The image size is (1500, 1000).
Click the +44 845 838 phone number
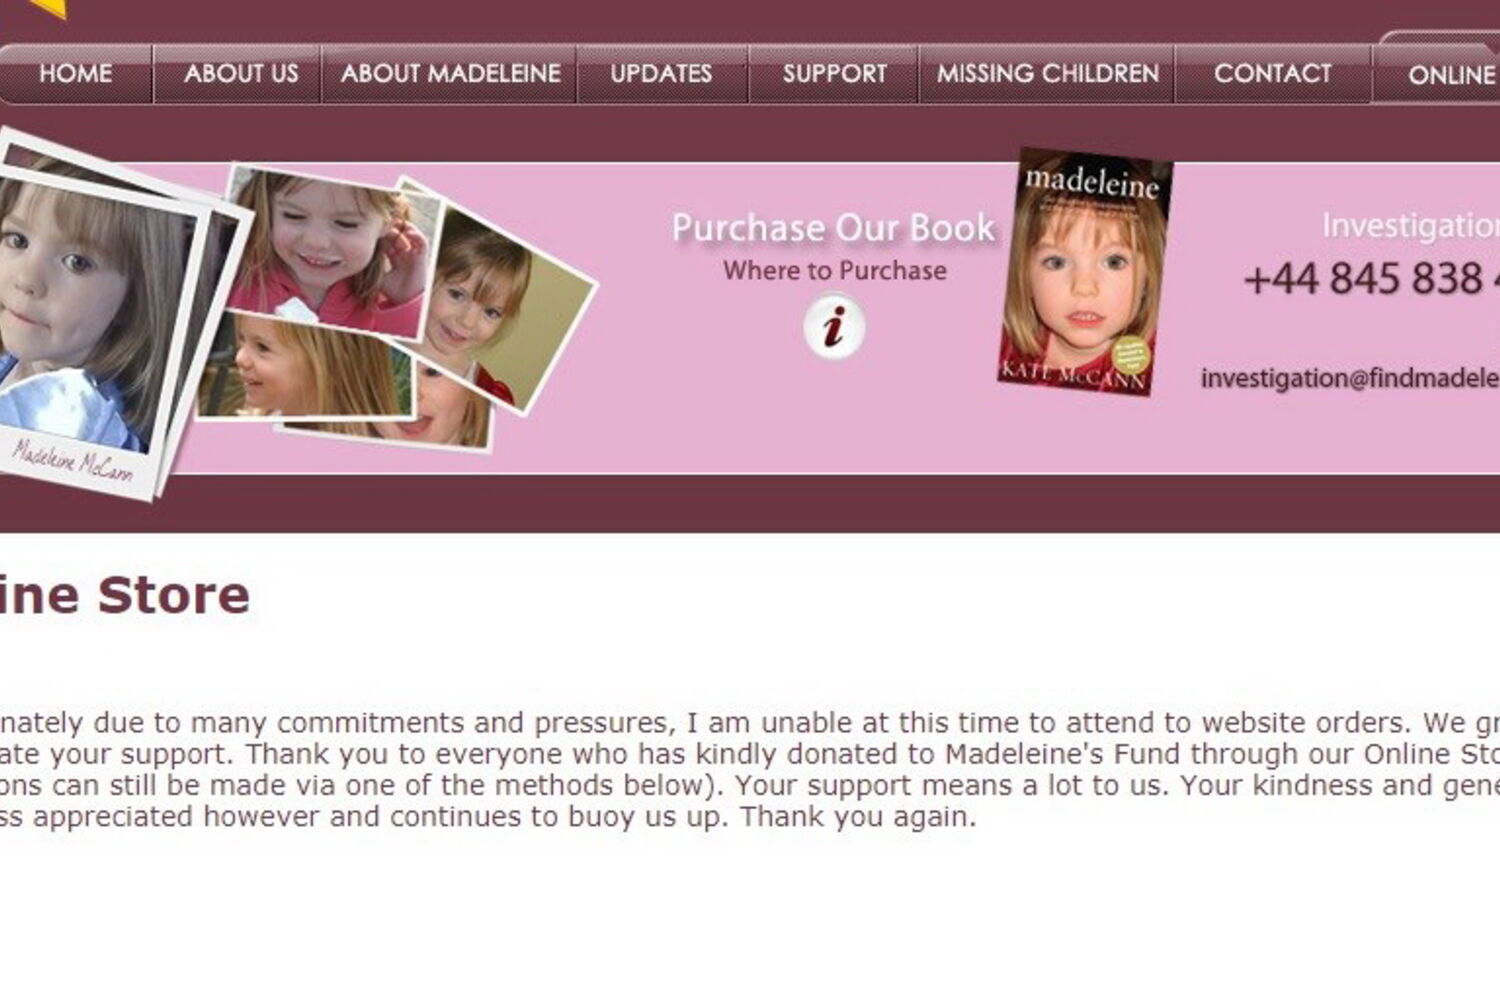click(1371, 279)
